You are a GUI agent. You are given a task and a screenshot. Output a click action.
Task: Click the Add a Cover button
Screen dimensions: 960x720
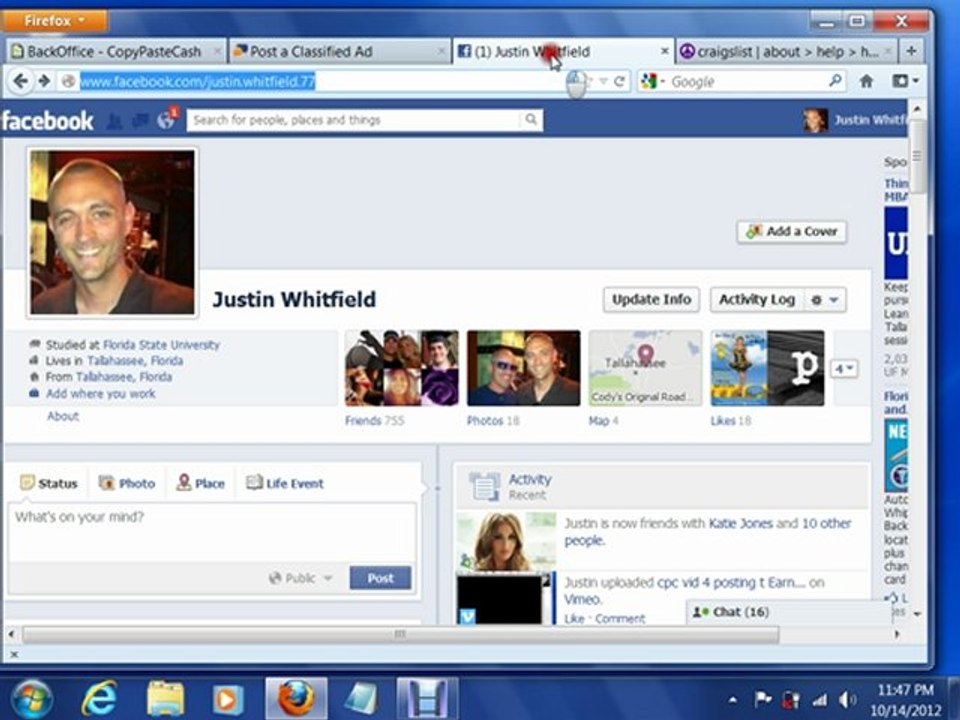point(792,231)
